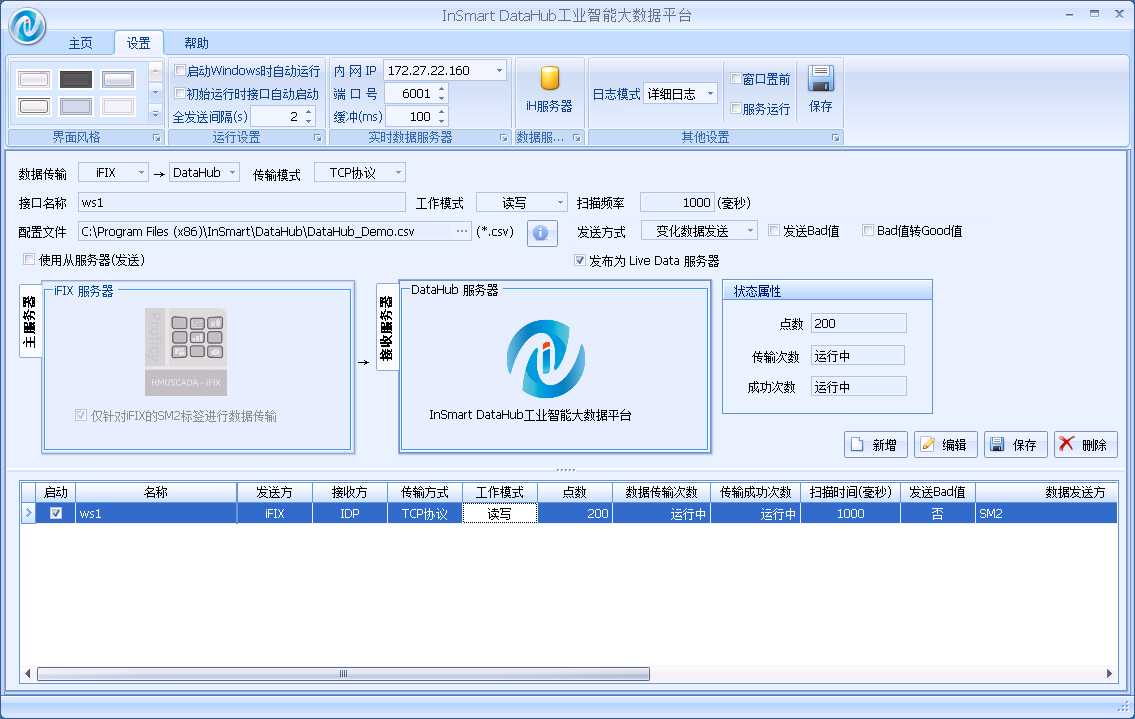Open the 传输模式 TCP协议 dropdown
The width and height of the screenshot is (1135, 719).
(x=398, y=172)
